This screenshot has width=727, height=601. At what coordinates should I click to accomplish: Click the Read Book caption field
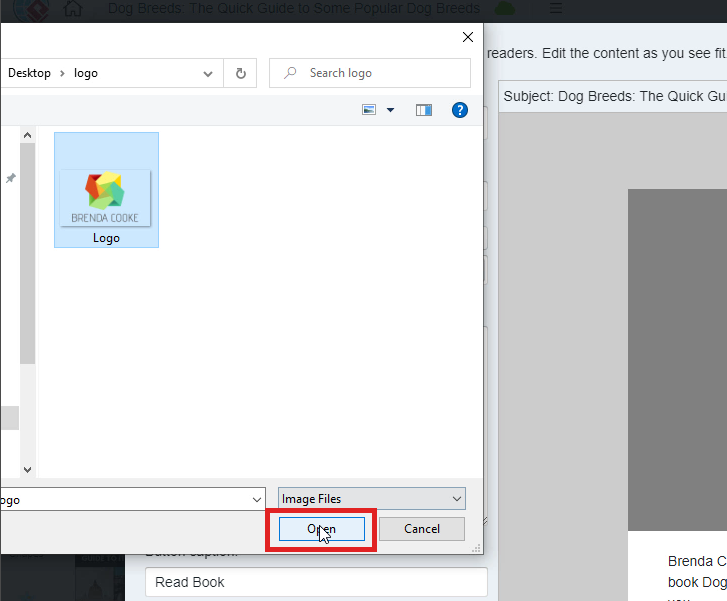(316, 582)
